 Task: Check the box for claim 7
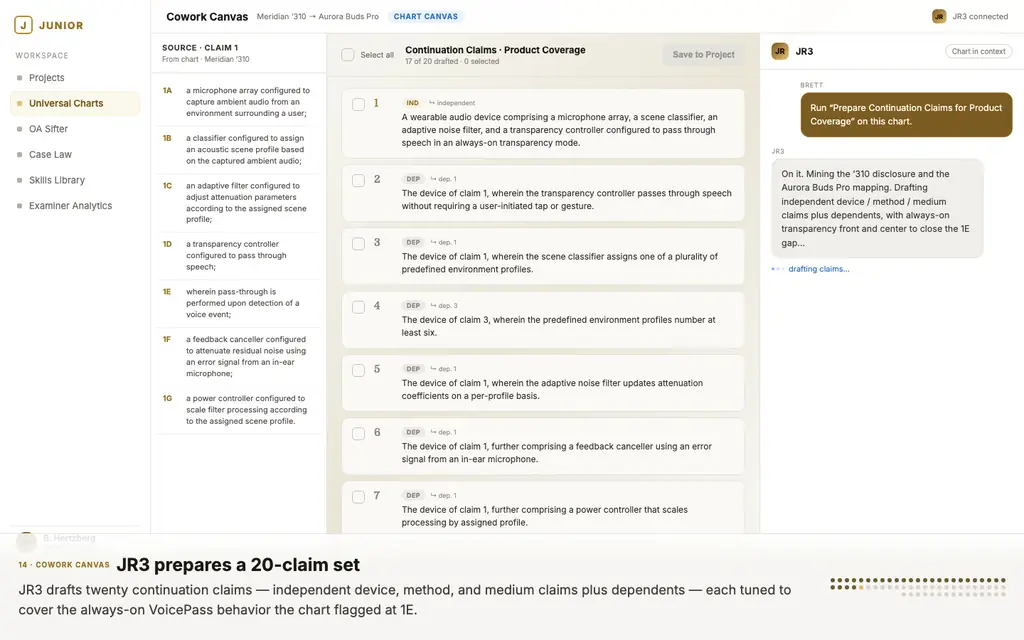point(359,497)
